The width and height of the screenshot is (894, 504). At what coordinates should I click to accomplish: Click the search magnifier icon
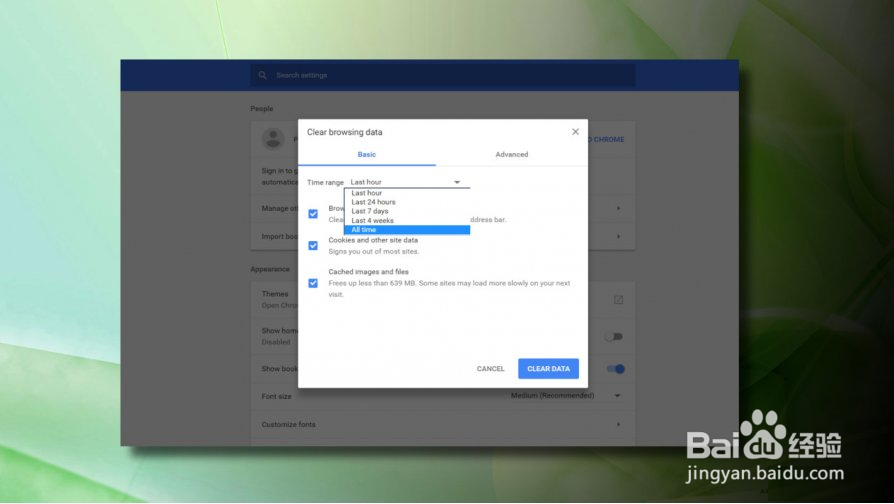point(262,75)
